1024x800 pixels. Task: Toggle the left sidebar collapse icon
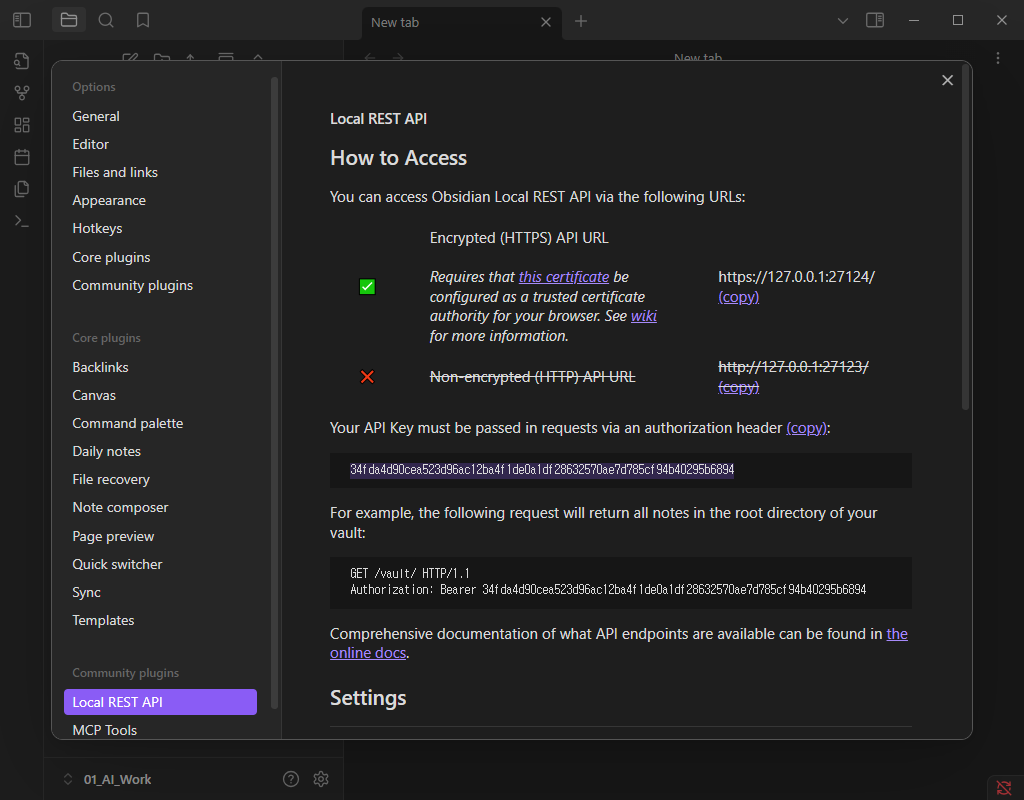(x=22, y=20)
